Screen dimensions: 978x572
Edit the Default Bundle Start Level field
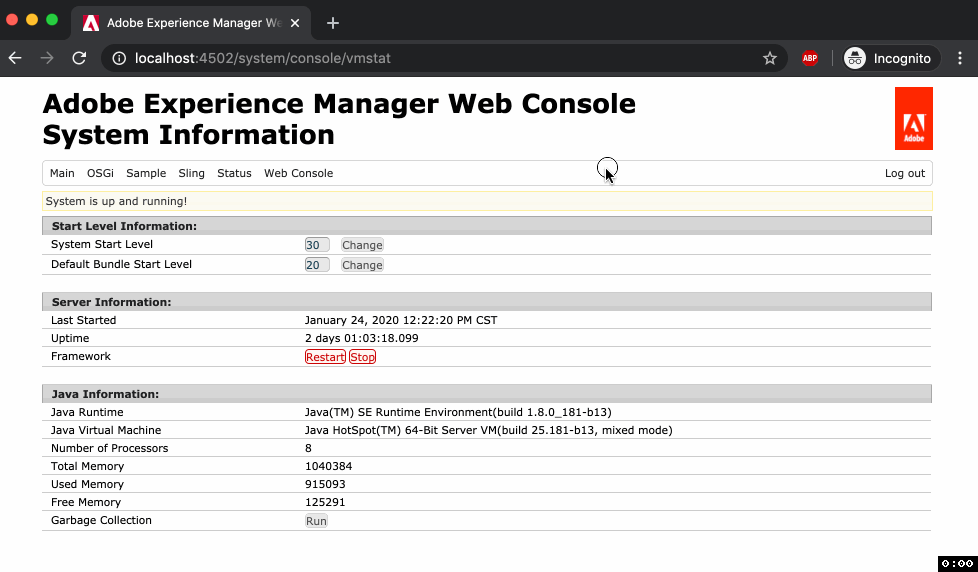[x=316, y=265]
